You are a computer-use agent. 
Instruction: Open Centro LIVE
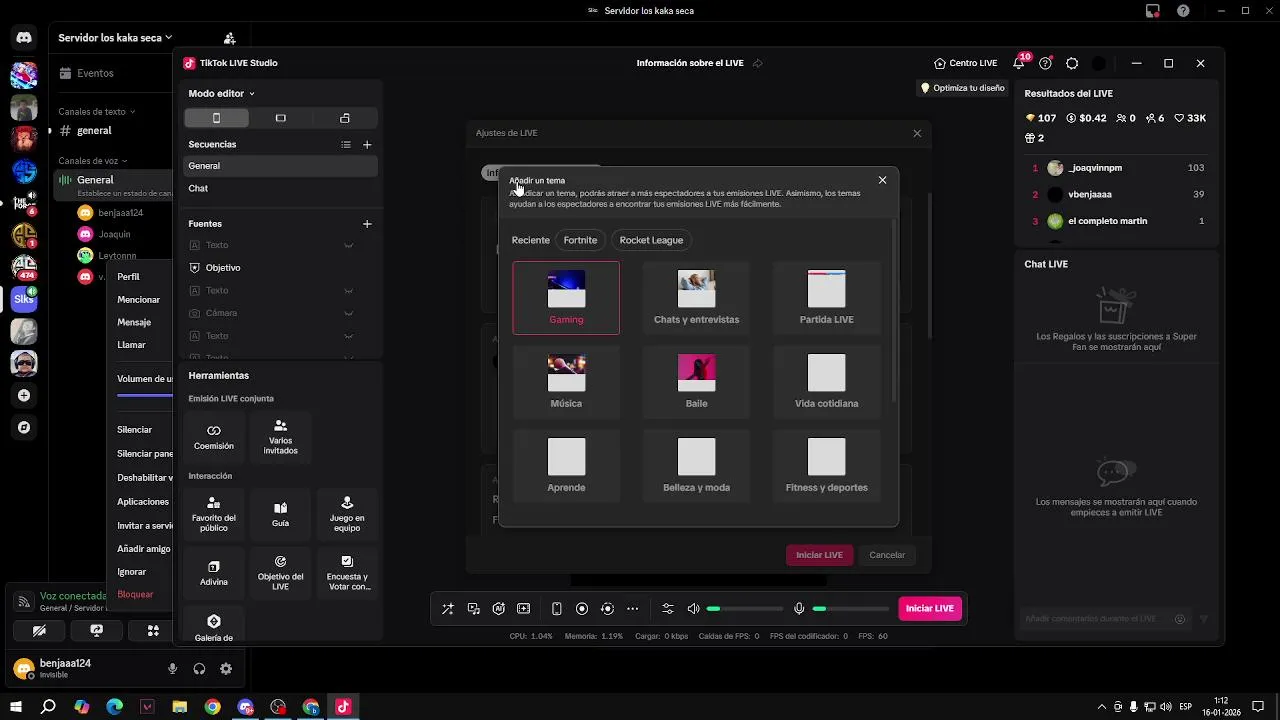(x=966, y=63)
